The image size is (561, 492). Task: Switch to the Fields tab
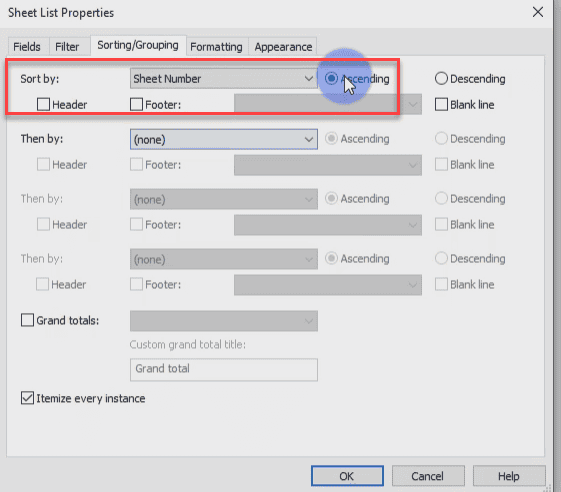[x=27, y=47]
